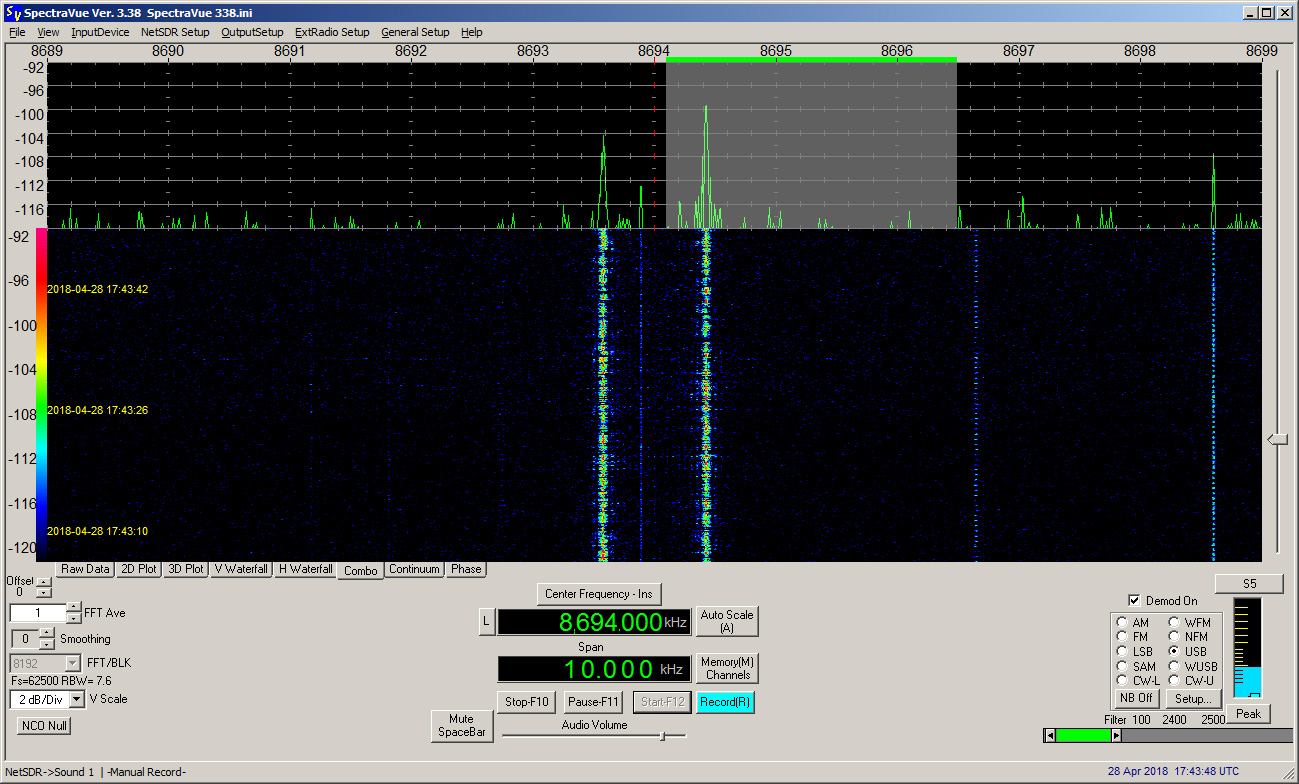Screen dimensions: 1299x784
Task: Open demodulator Setup... dialog
Action: coord(1194,698)
